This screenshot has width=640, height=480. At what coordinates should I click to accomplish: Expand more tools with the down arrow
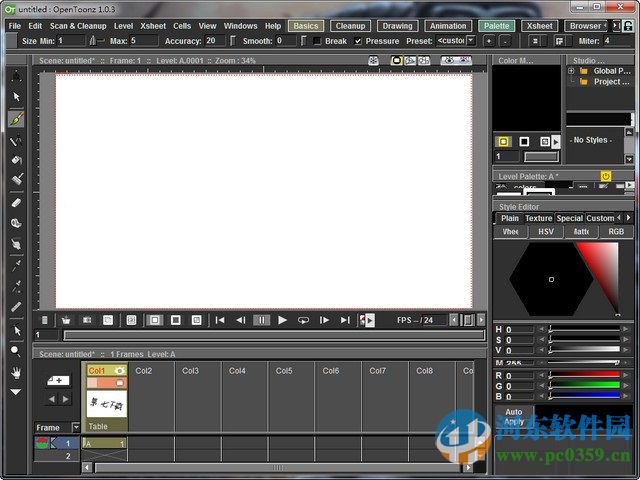point(16,392)
